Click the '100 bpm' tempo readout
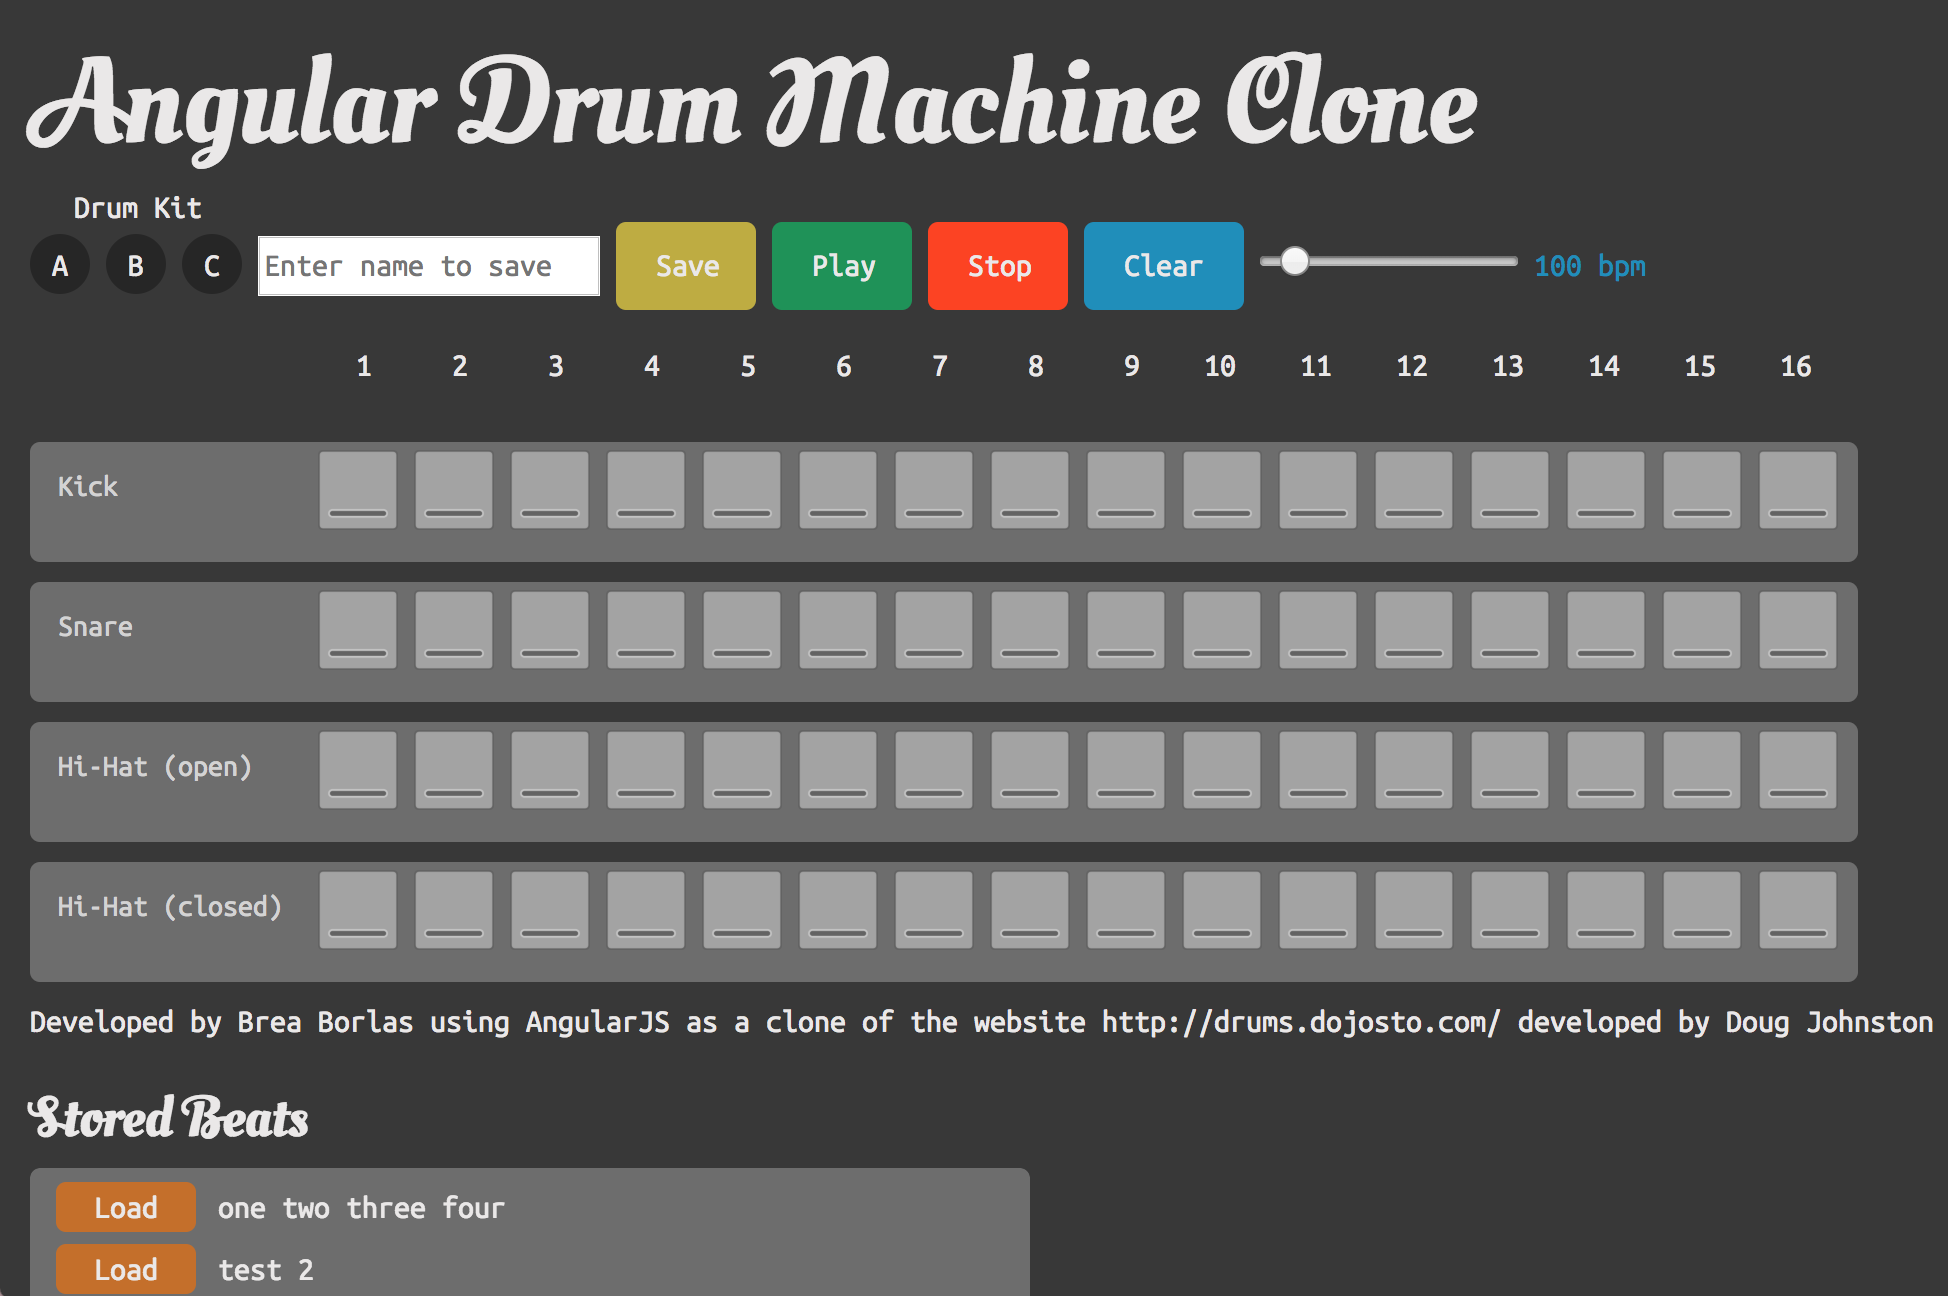This screenshot has width=1948, height=1296. [x=1590, y=266]
